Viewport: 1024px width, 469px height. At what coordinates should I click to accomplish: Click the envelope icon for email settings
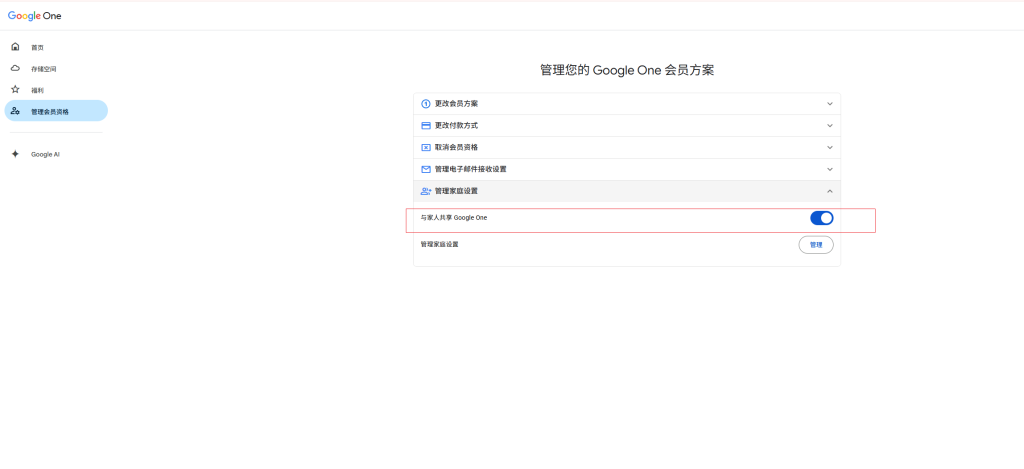426,169
